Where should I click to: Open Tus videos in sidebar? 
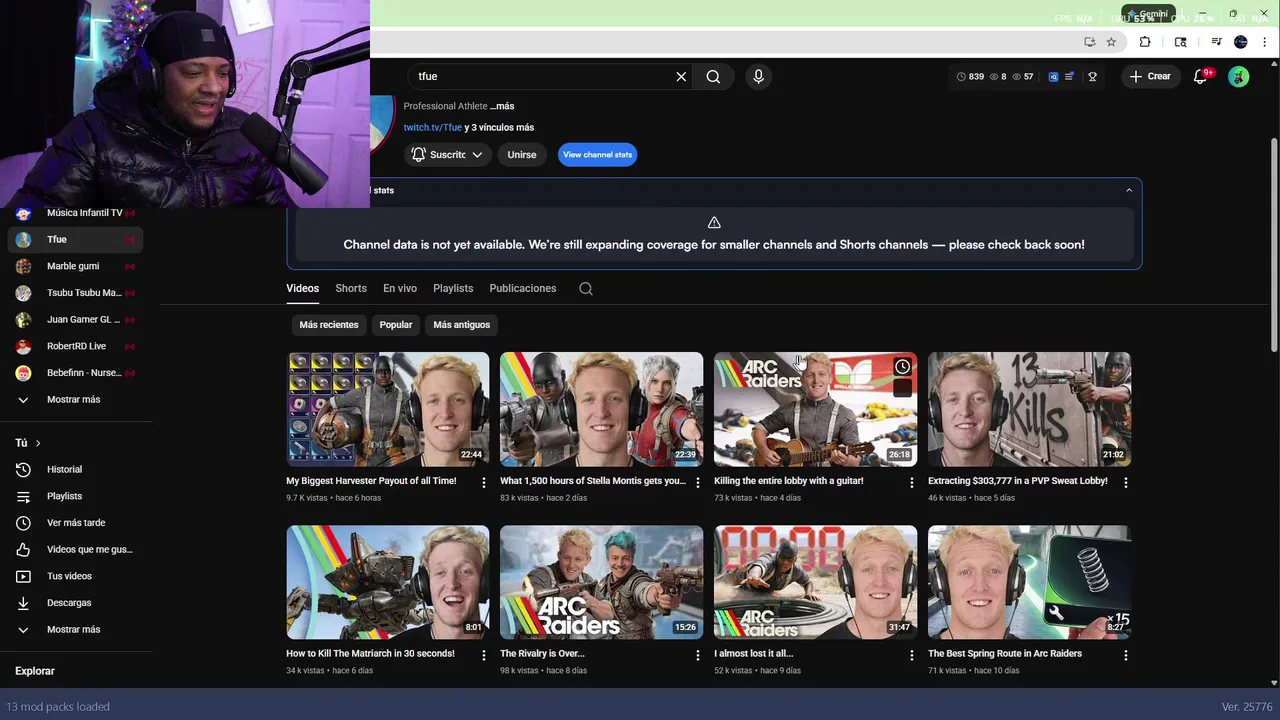click(x=76, y=576)
